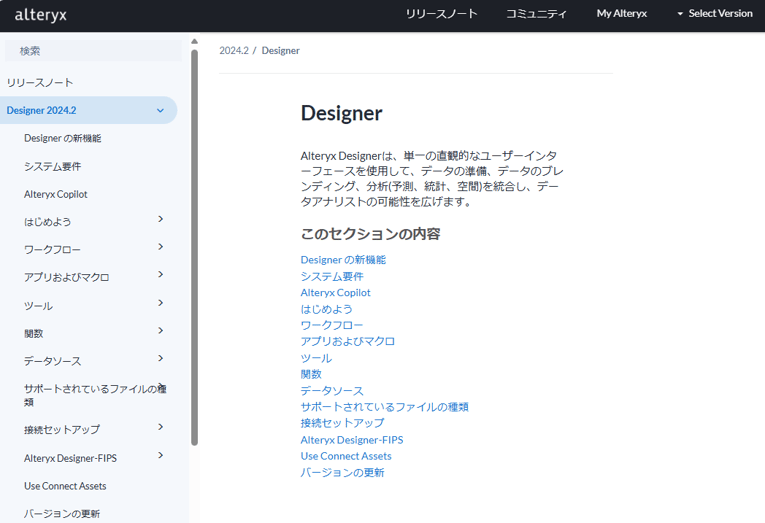The image size is (765, 523).
Task: Open データソース in the sidebar
Action: (53, 362)
